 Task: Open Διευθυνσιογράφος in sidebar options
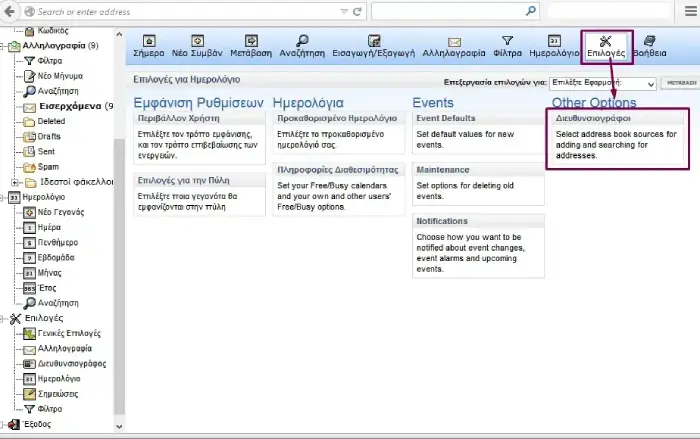tap(72, 364)
